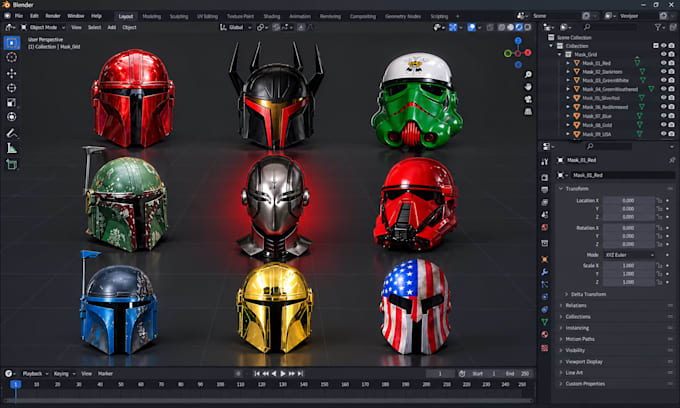Screen dimensions: 680x408
Task: Toggle visibility eye for Mask_02_Darkhorn
Action: [664, 72]
